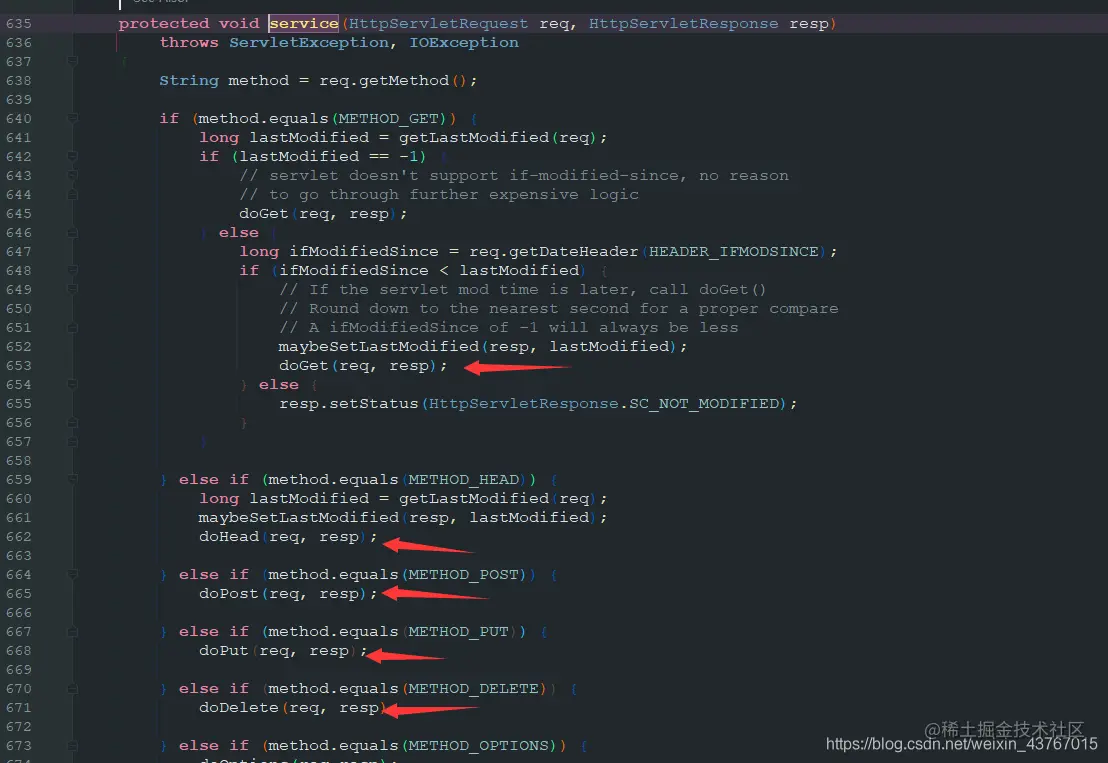Click the 'servlet doesn't support' comment on line 643
1108x763 pixels.
coord(514,175)
